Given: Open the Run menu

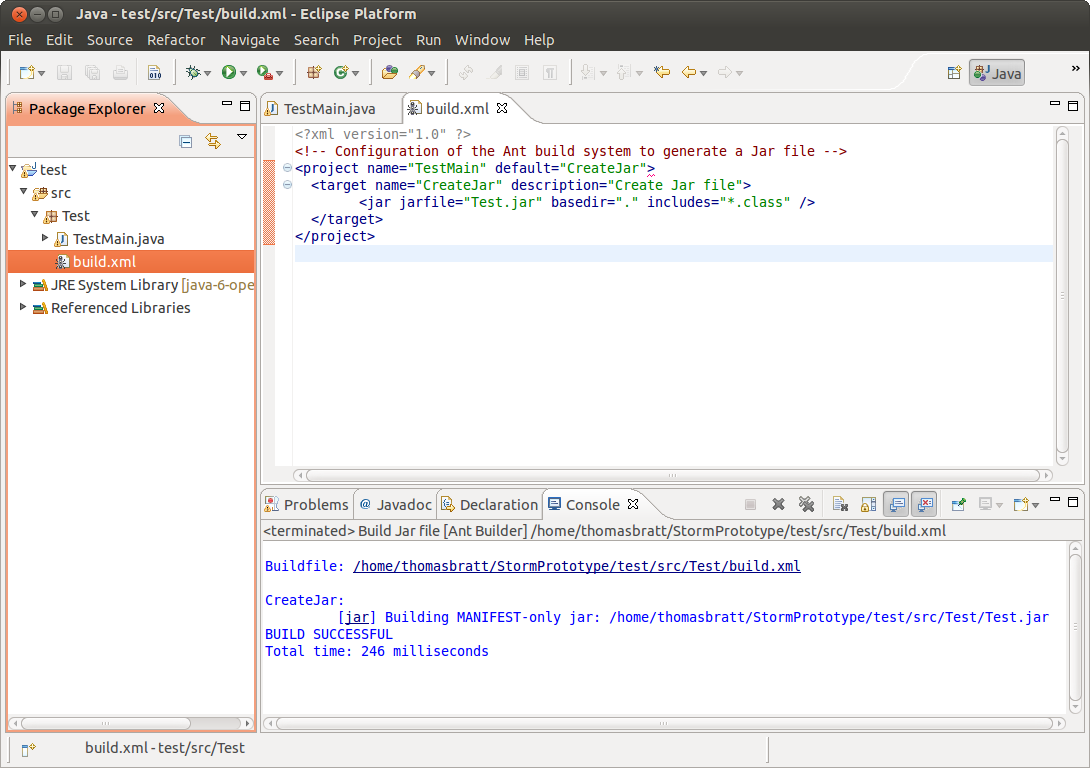Looking at the screenshot, I should [x=428, y=40].
